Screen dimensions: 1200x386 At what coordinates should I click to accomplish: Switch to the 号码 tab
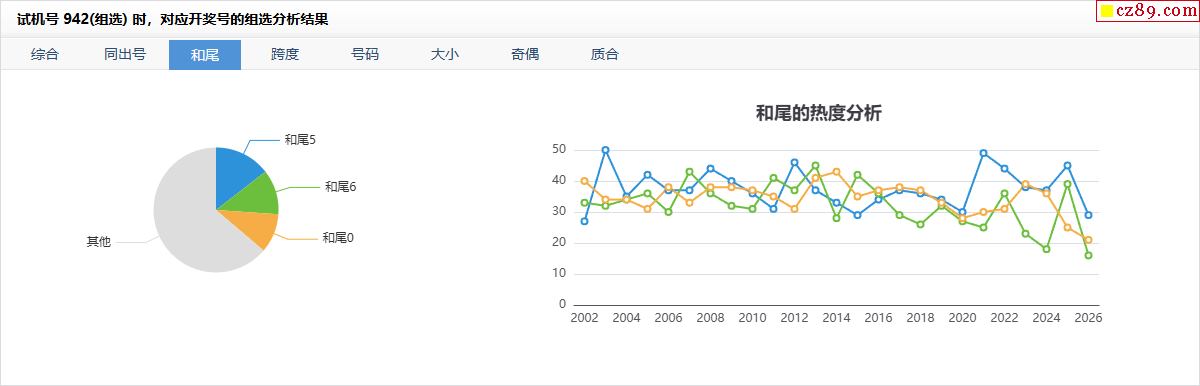pos(365,54)
